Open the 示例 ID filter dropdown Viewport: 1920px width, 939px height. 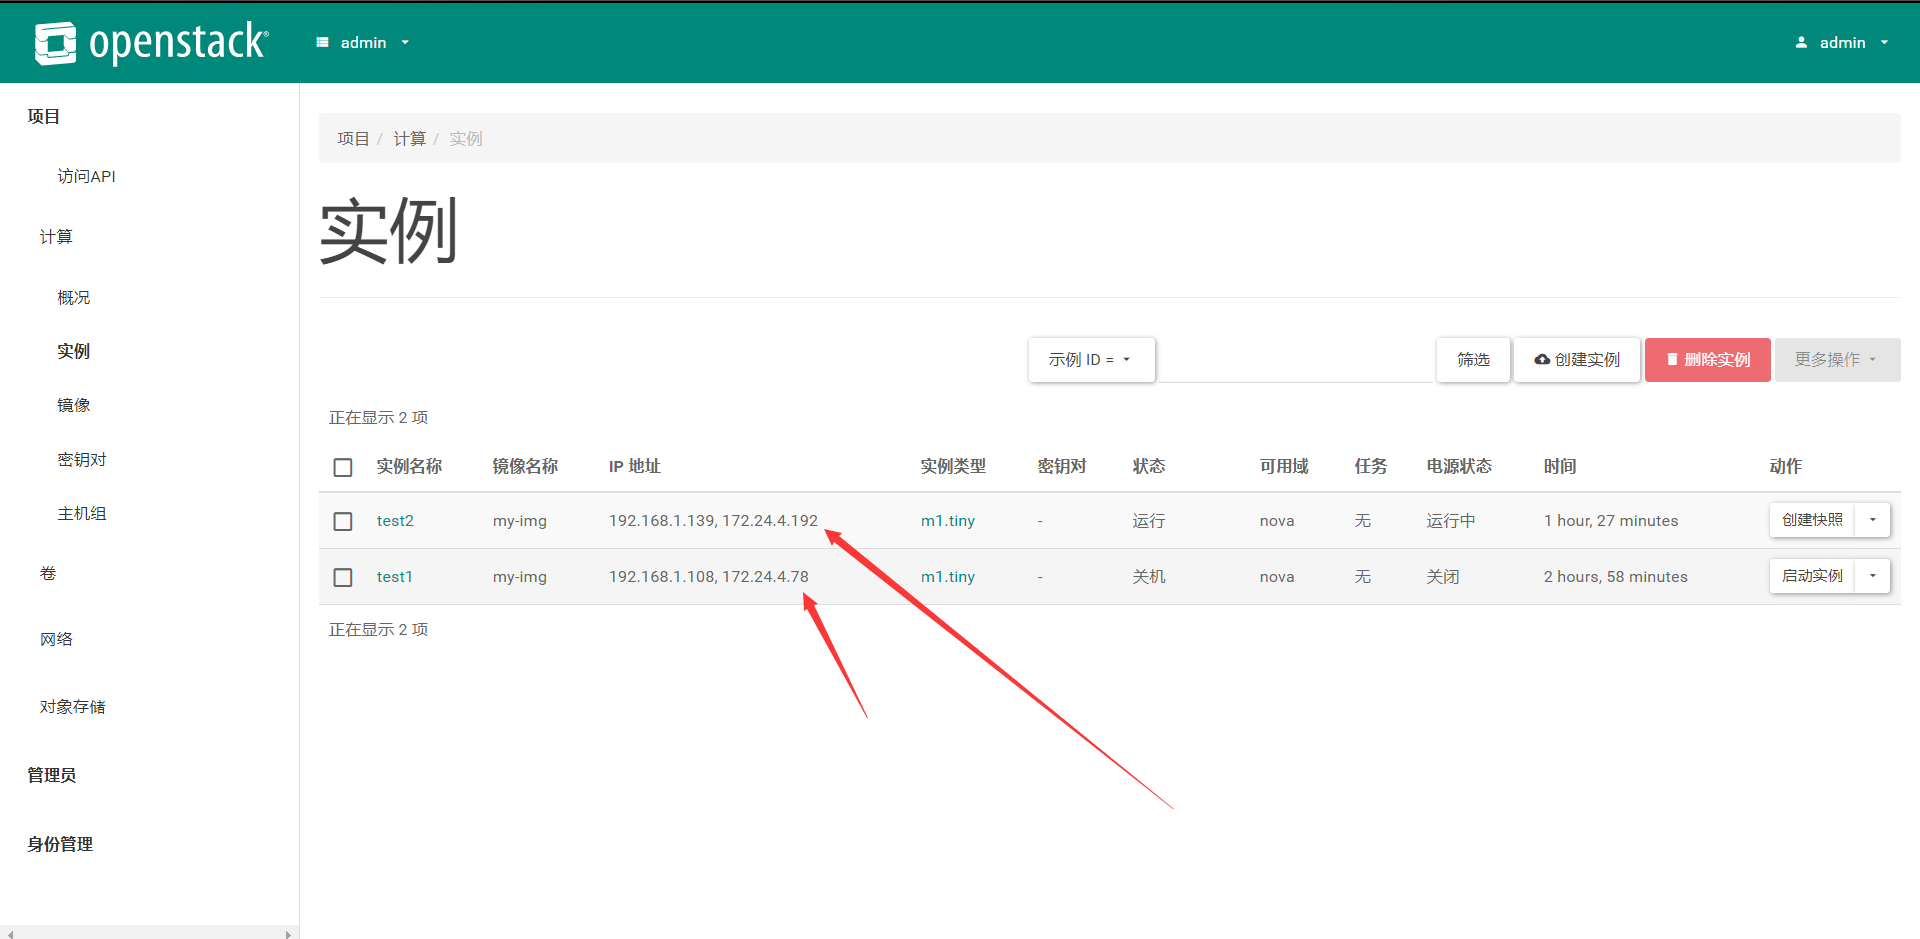coord(1091,360)
